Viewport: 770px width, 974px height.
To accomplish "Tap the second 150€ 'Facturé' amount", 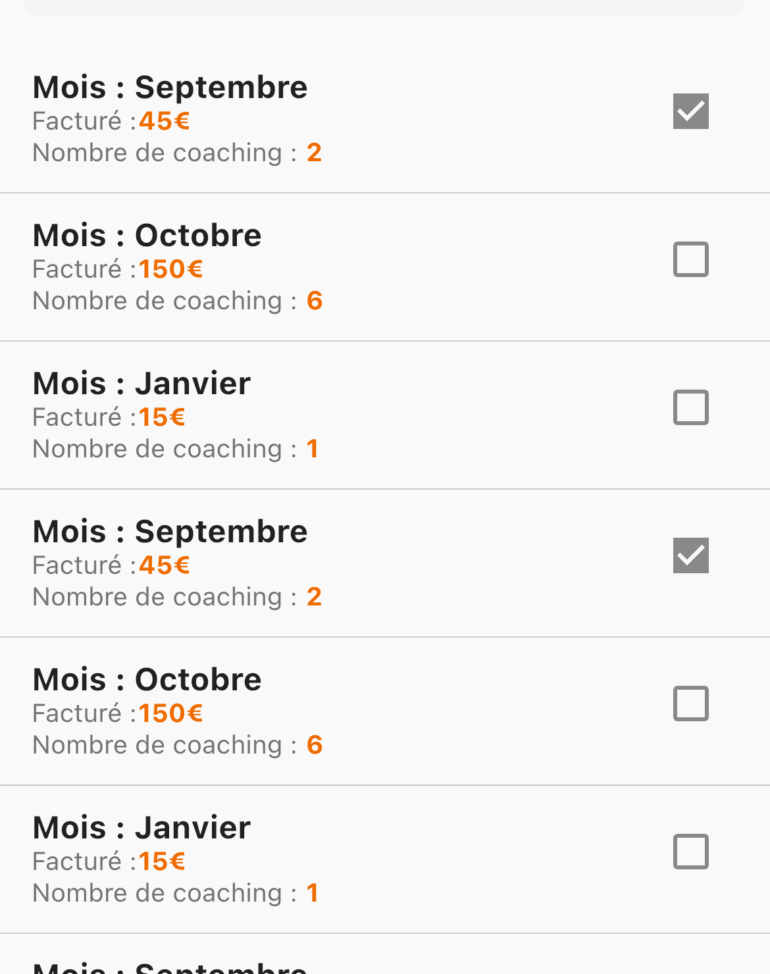I will pyautogui.click(x=171, y=713).
